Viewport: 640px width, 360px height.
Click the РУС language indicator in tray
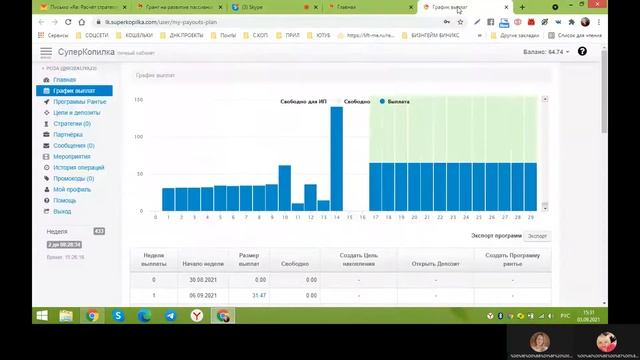(565, 316)
